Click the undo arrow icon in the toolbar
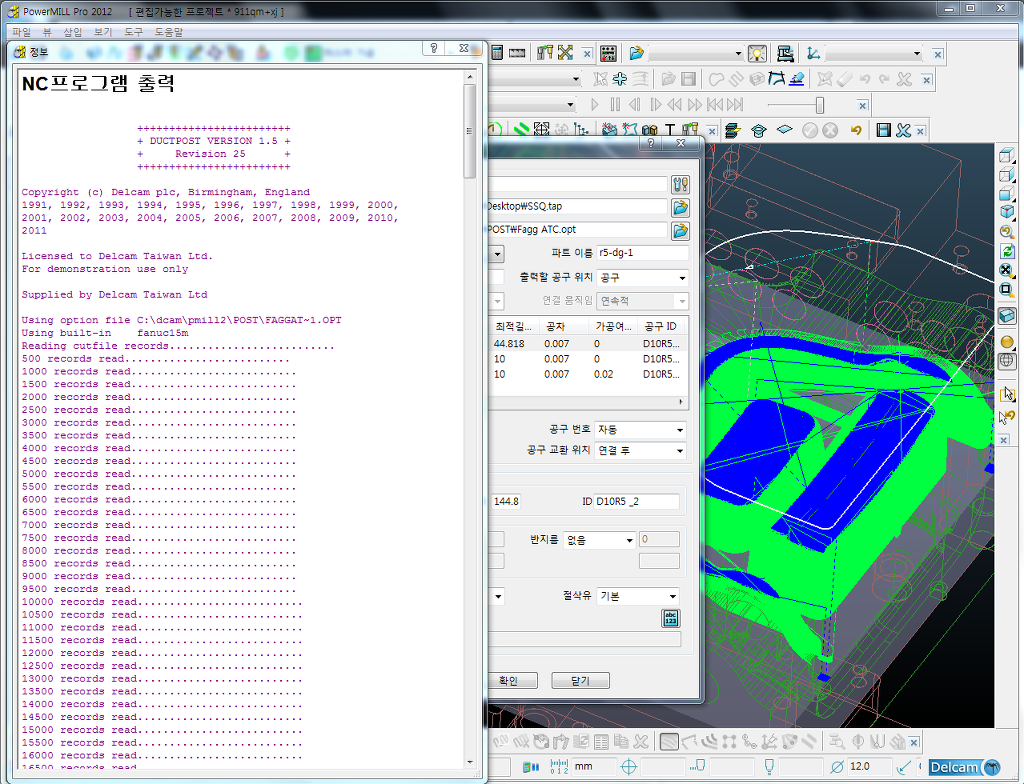The height and width of the screenshot is (784, 1024). tap(855, 130)
